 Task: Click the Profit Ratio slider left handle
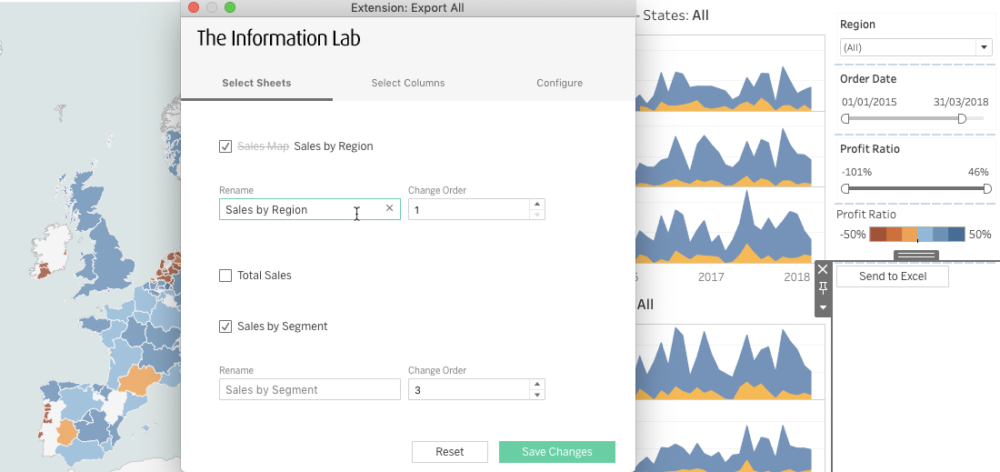(x=846, y=189)
